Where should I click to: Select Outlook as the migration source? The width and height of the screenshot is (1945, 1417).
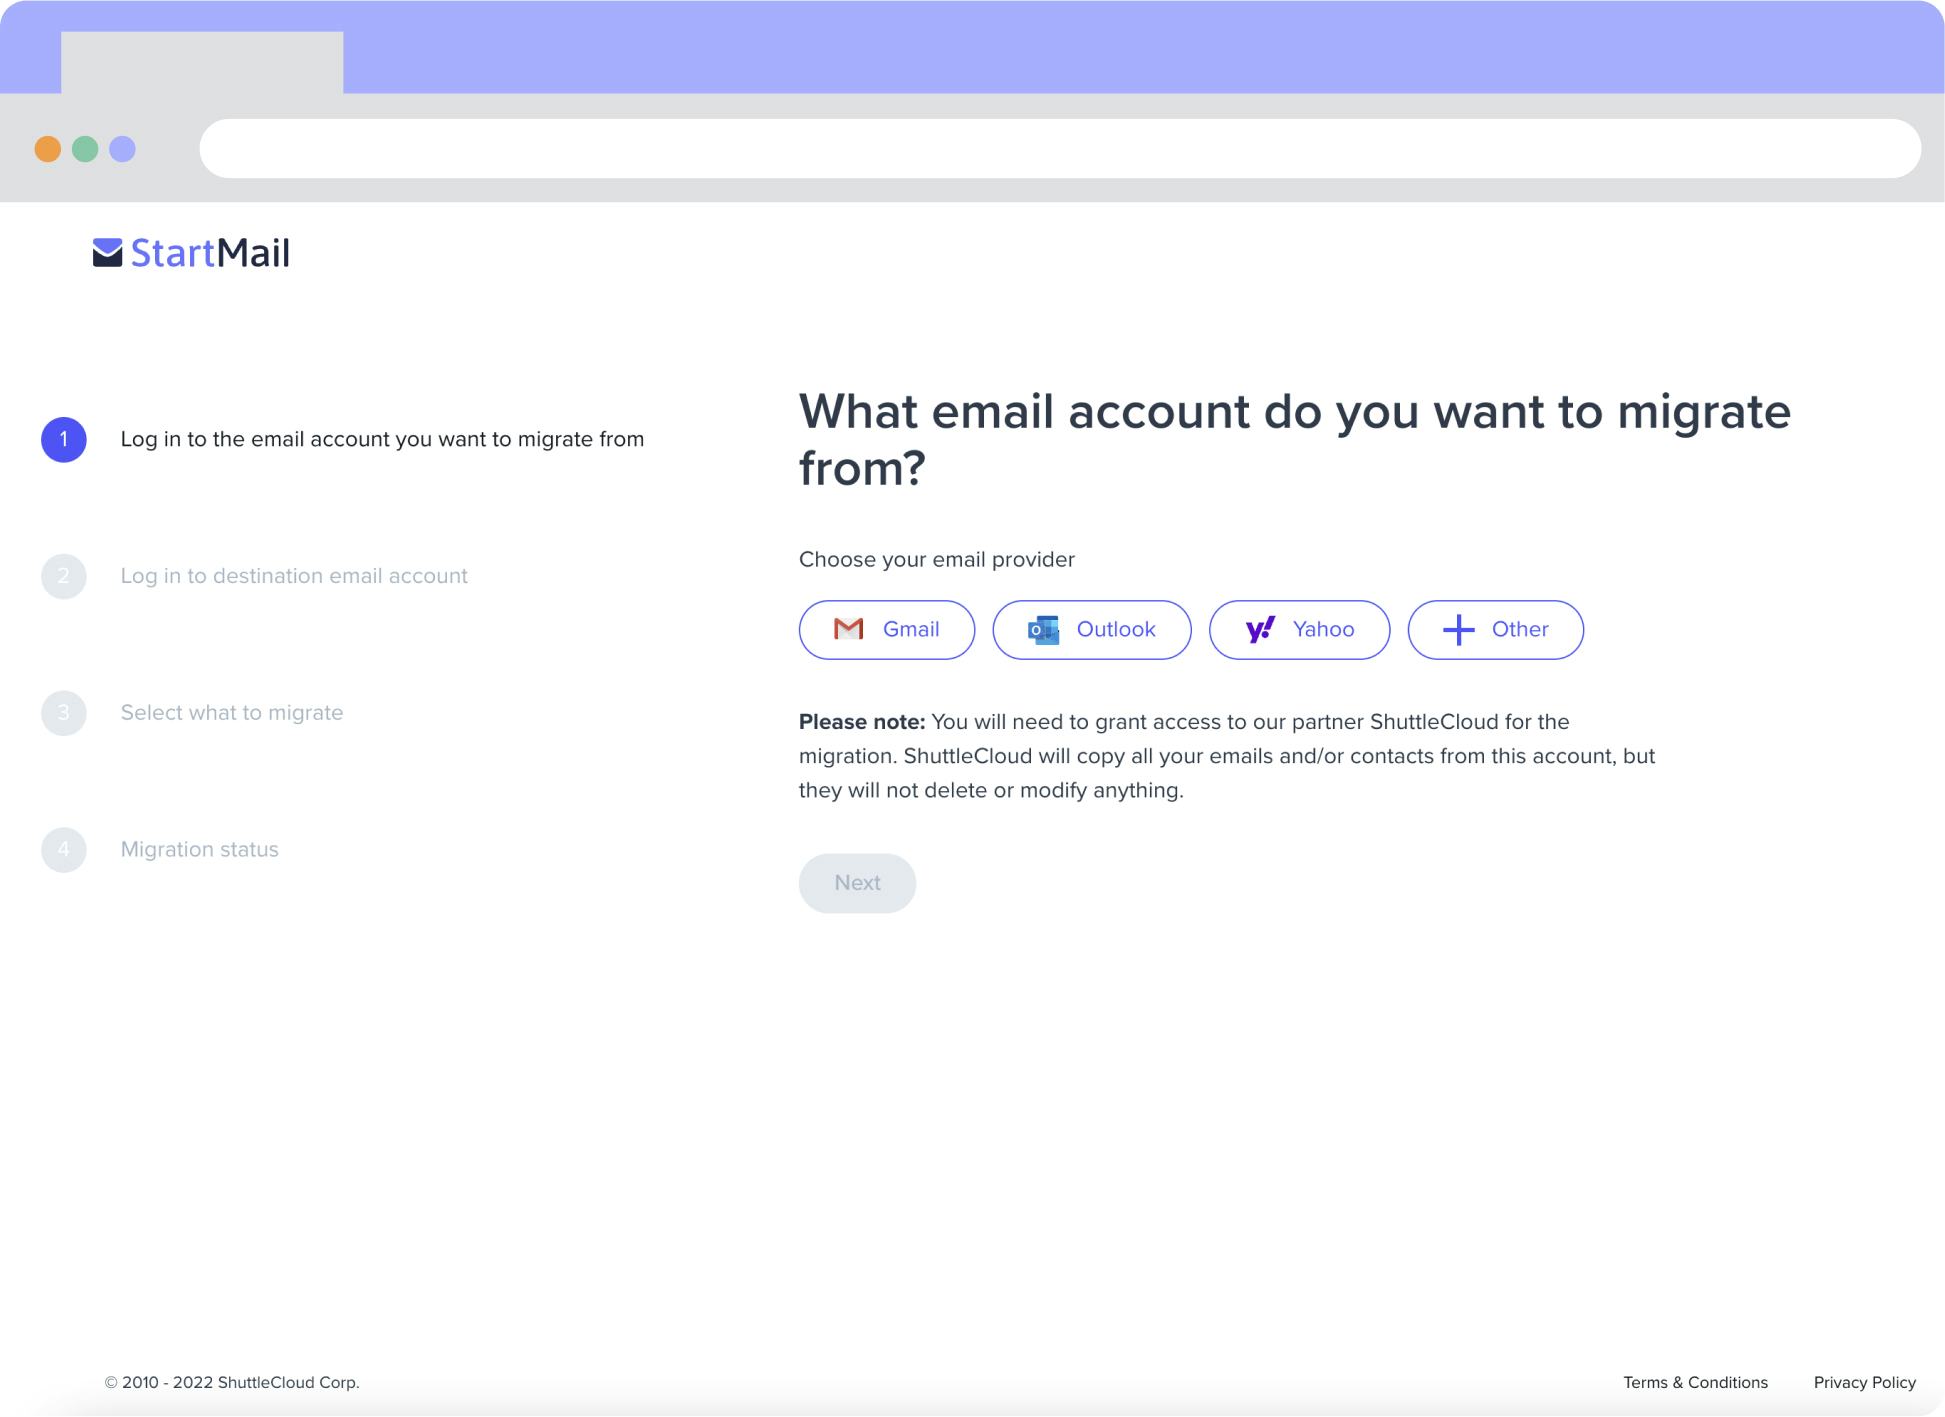point(1091,629)
